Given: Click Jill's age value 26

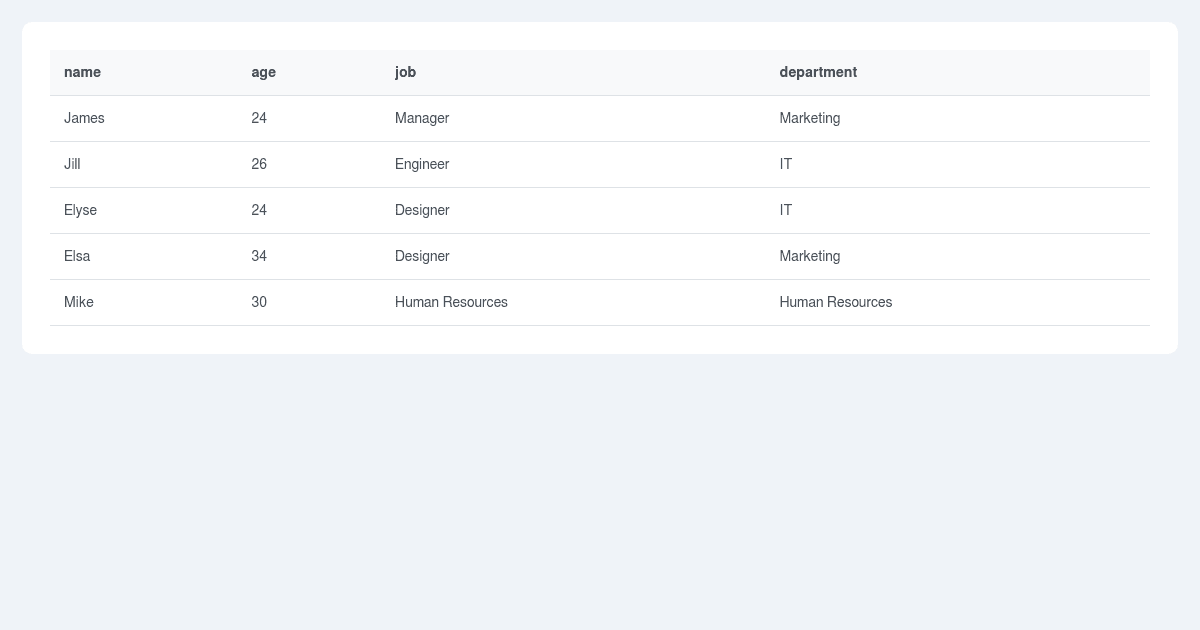Looking at the screenshot, I should [x=309, y=164].
